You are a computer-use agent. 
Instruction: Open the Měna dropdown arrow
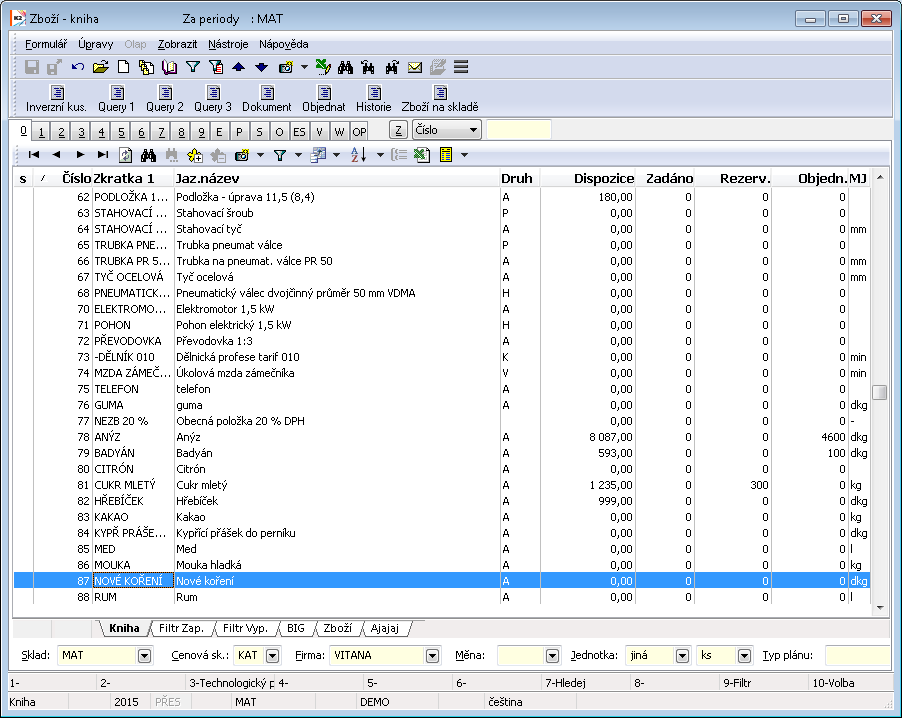click(x=552, y=655)
